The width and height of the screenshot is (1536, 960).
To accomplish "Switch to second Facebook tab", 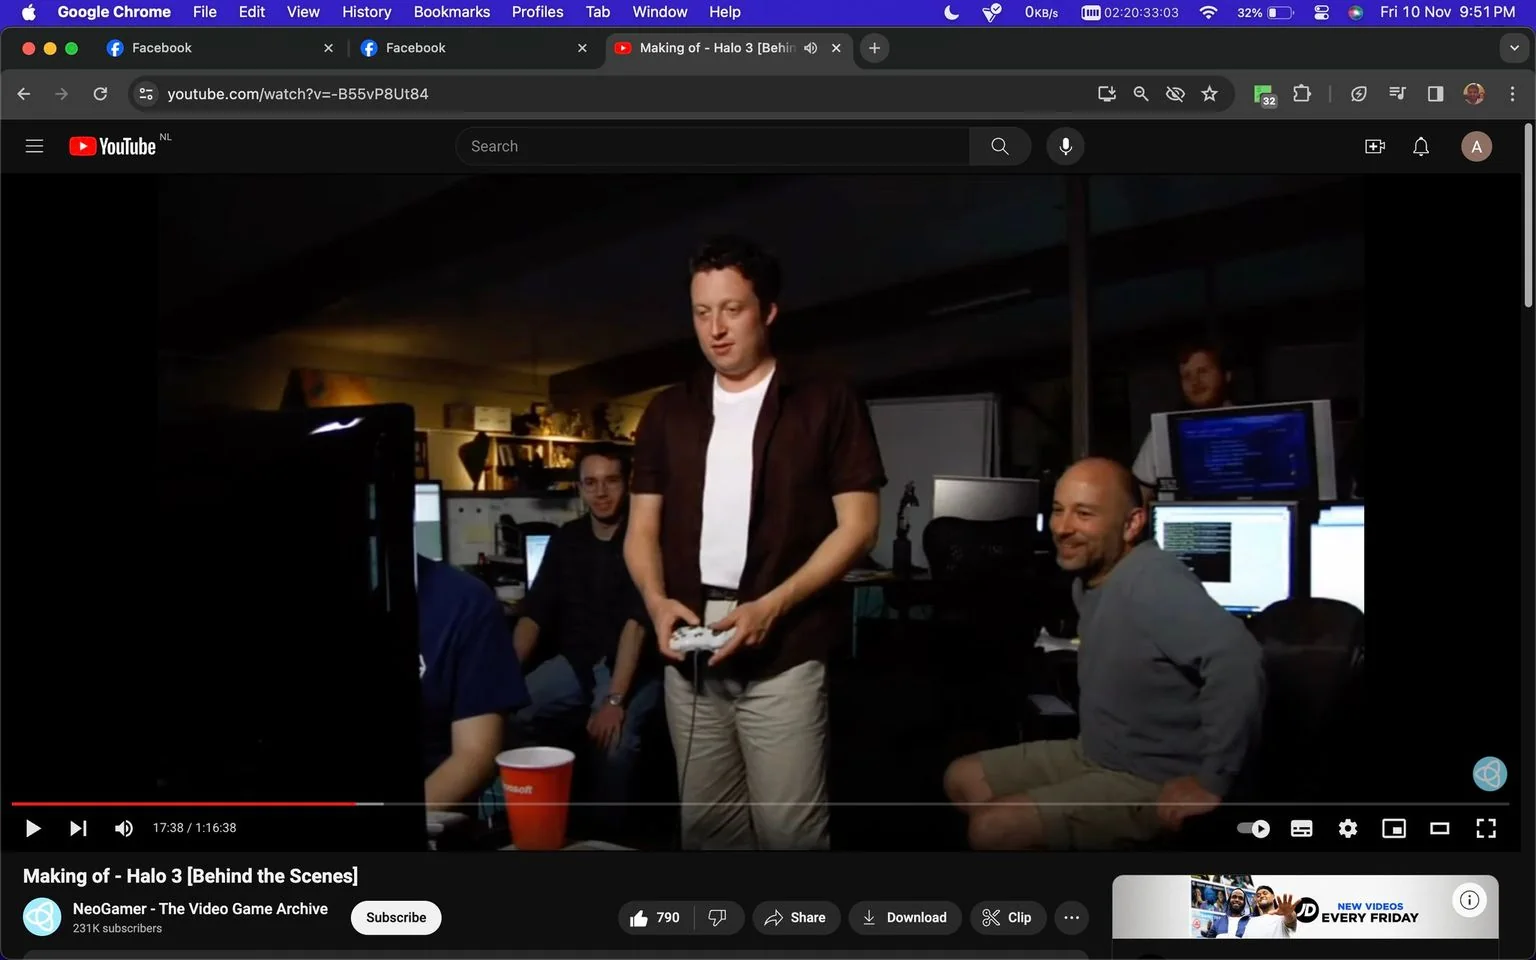I will [x=474, y=48].
